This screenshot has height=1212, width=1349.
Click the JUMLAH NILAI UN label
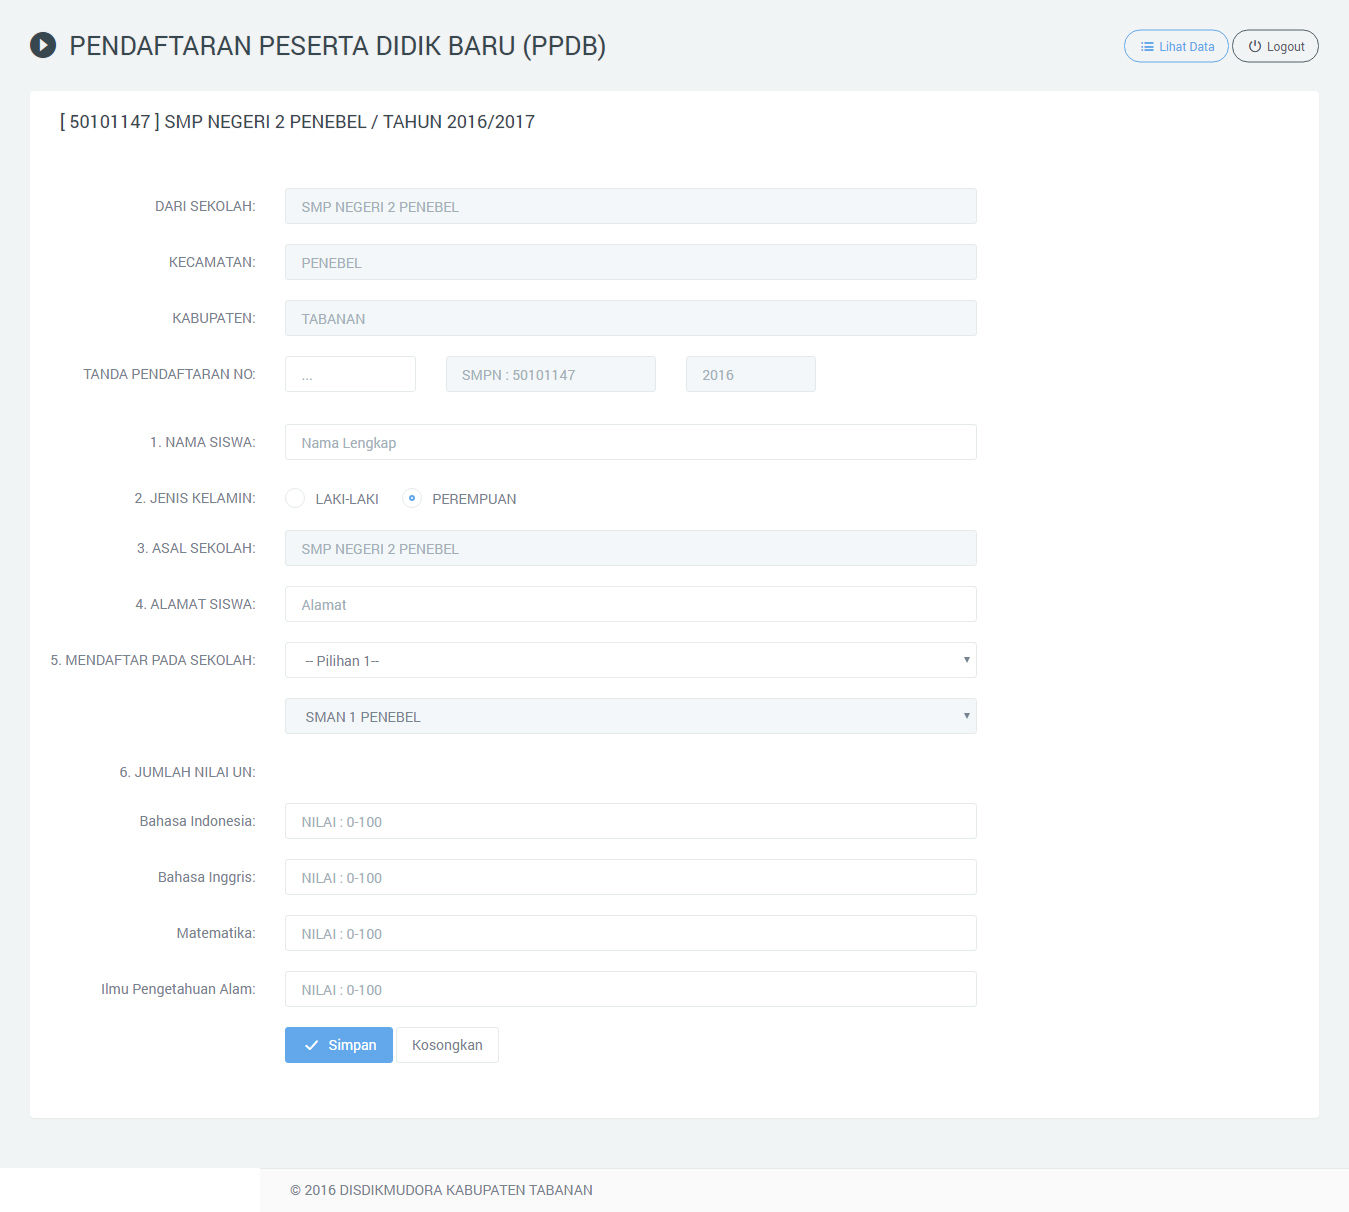(187, 772)
